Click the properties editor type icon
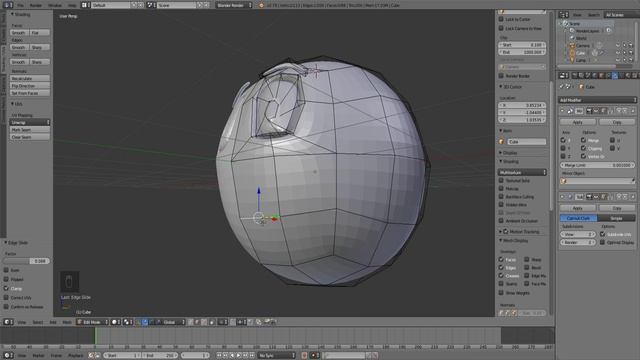Viewport: 640px width, 360px height. point(564,76)
